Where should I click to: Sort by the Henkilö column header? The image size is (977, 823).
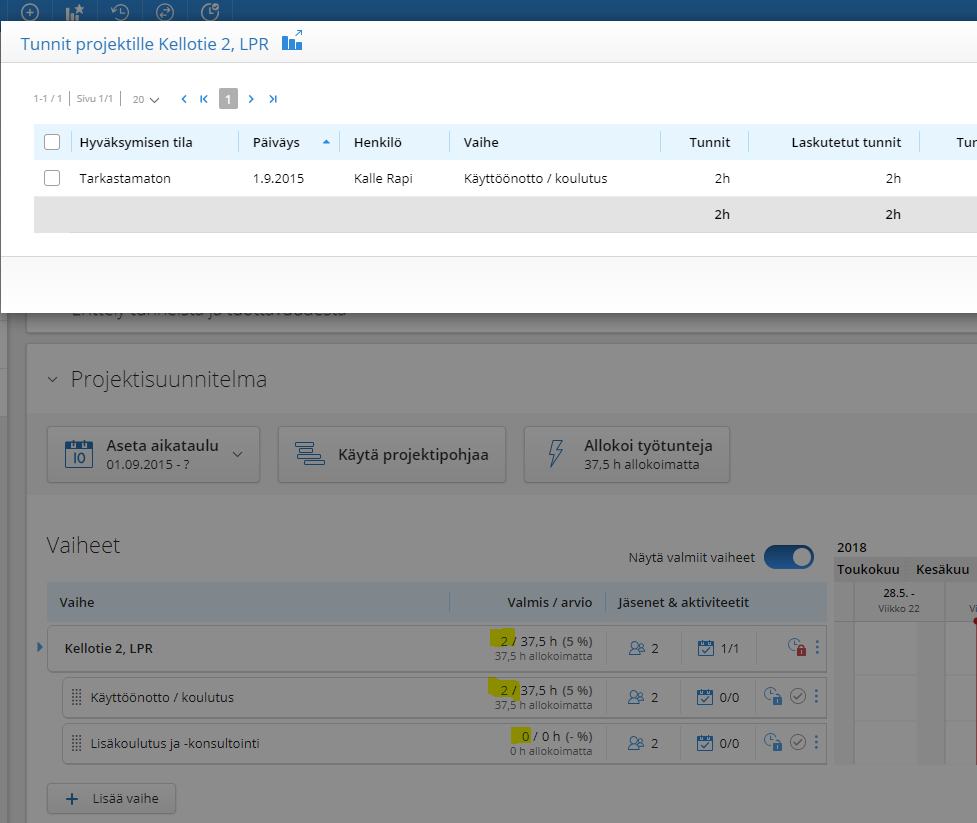[x=378, y=142]
